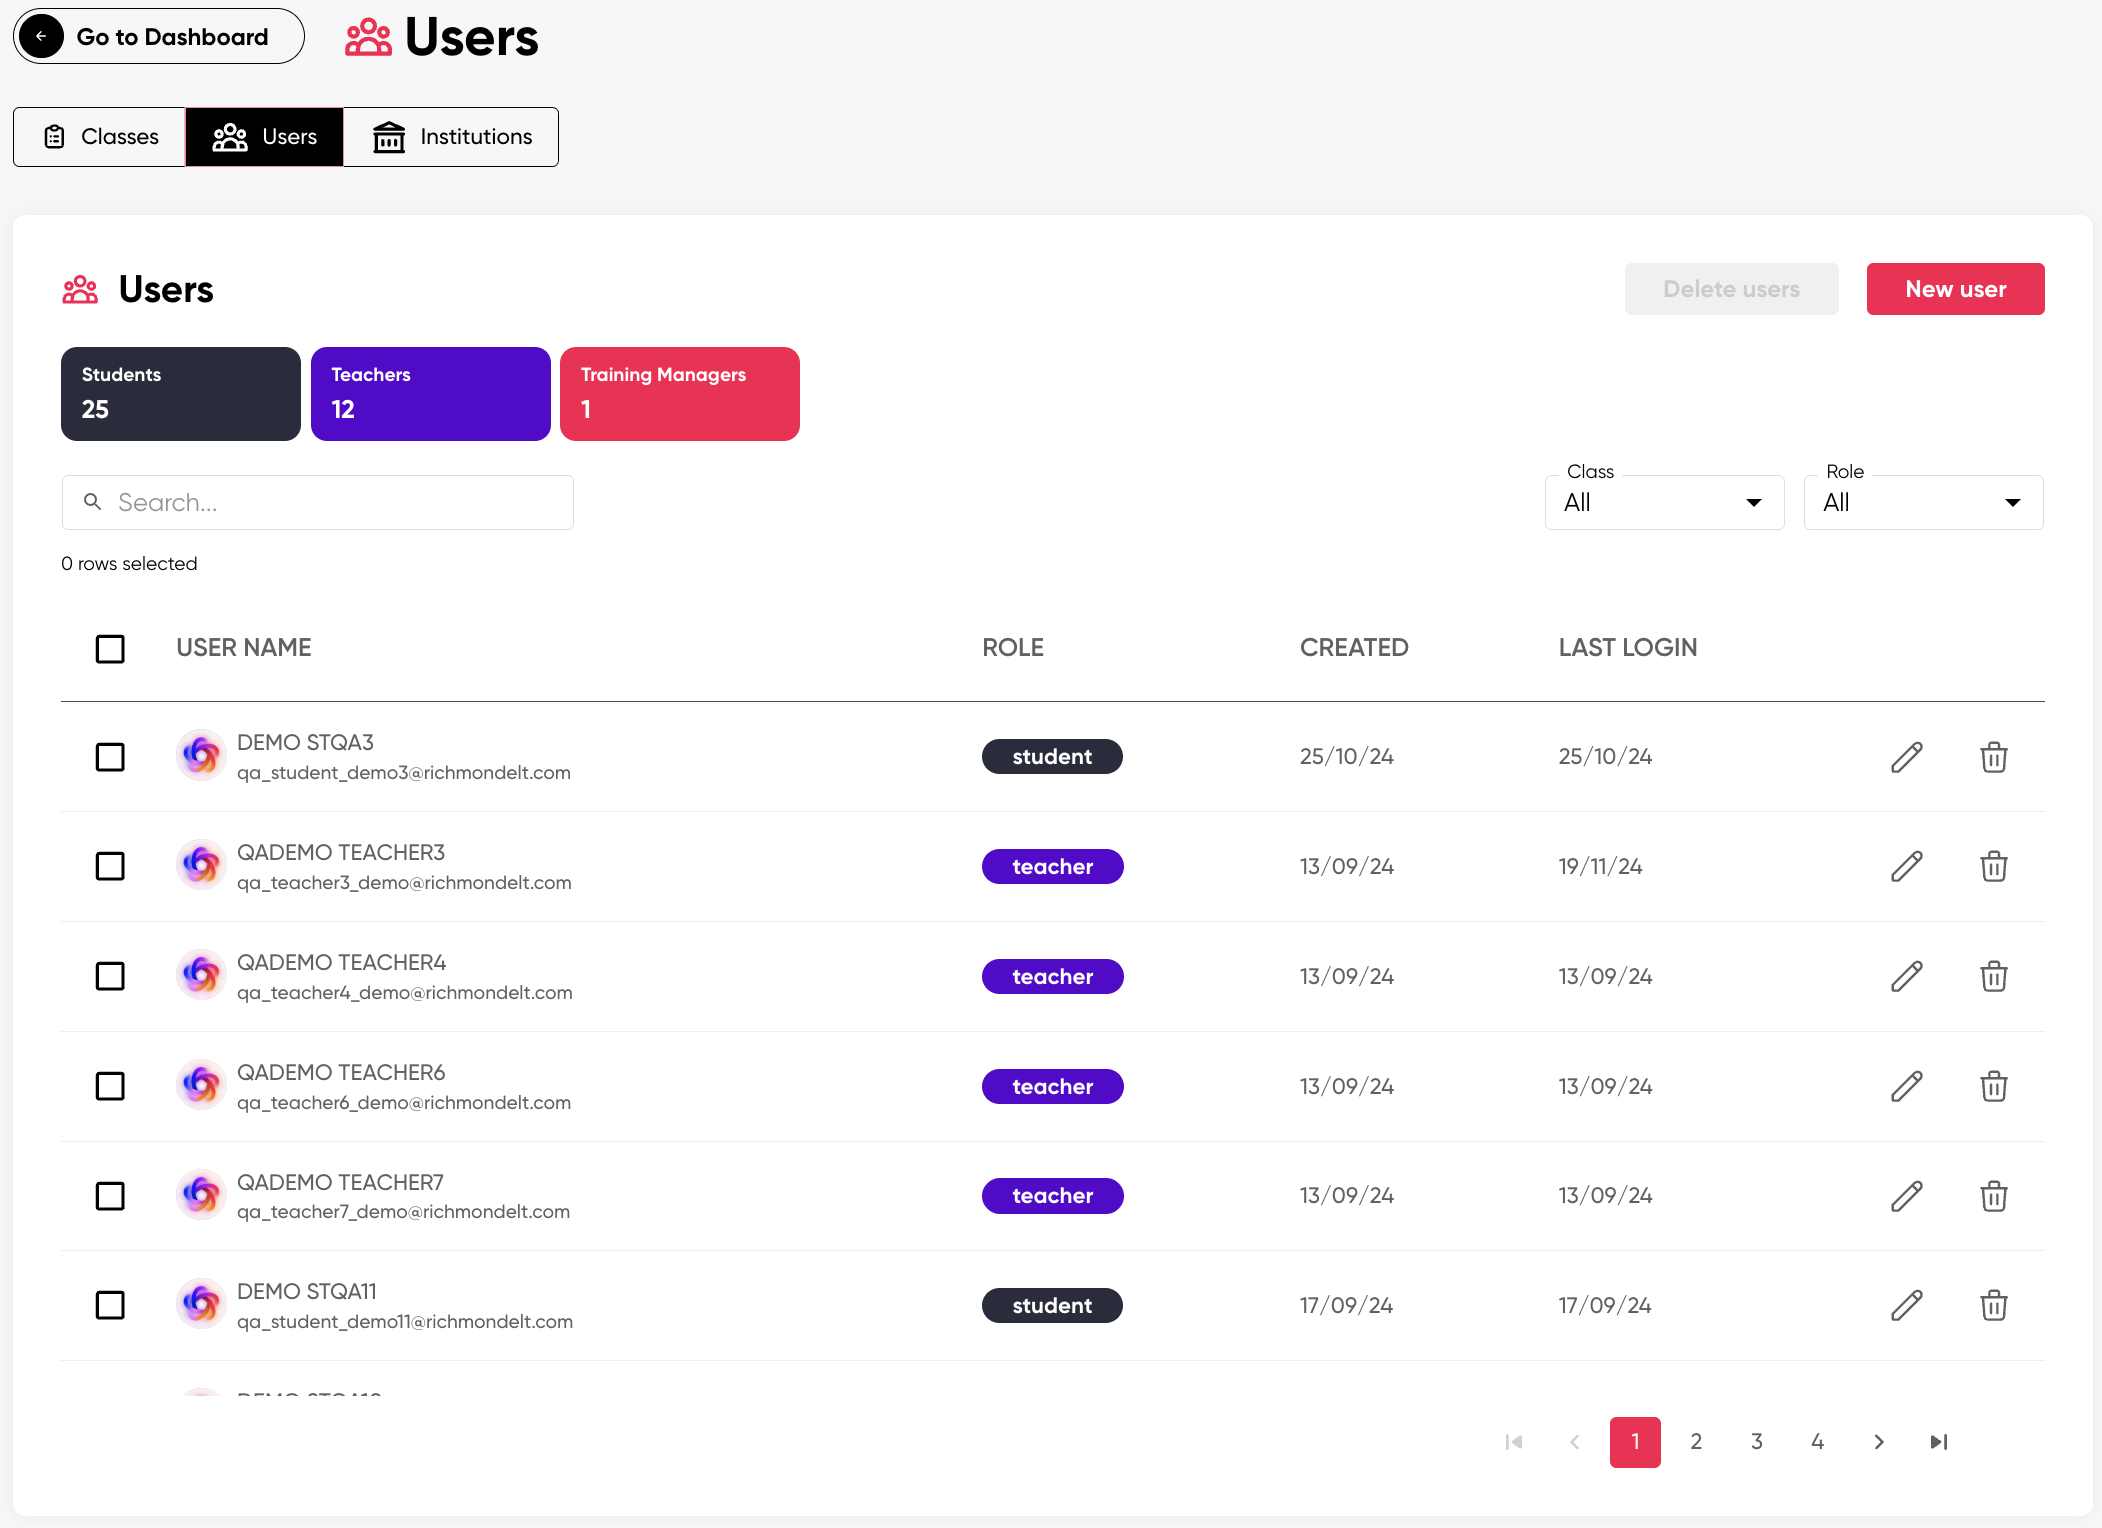Expand the Role filter dropdown
Screen dimensions: 2102x1528
click(x=1922, y=502)
